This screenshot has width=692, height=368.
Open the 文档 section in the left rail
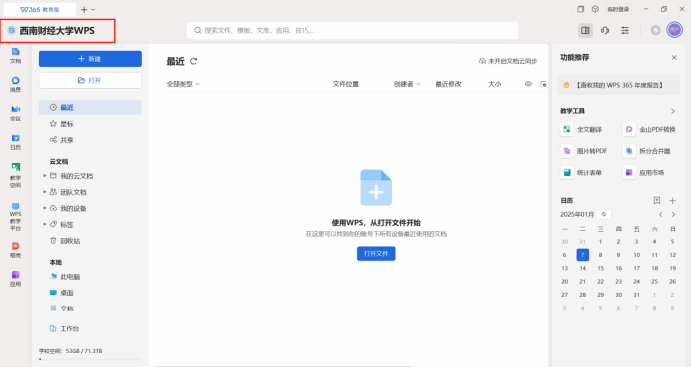tap(15, 56)
